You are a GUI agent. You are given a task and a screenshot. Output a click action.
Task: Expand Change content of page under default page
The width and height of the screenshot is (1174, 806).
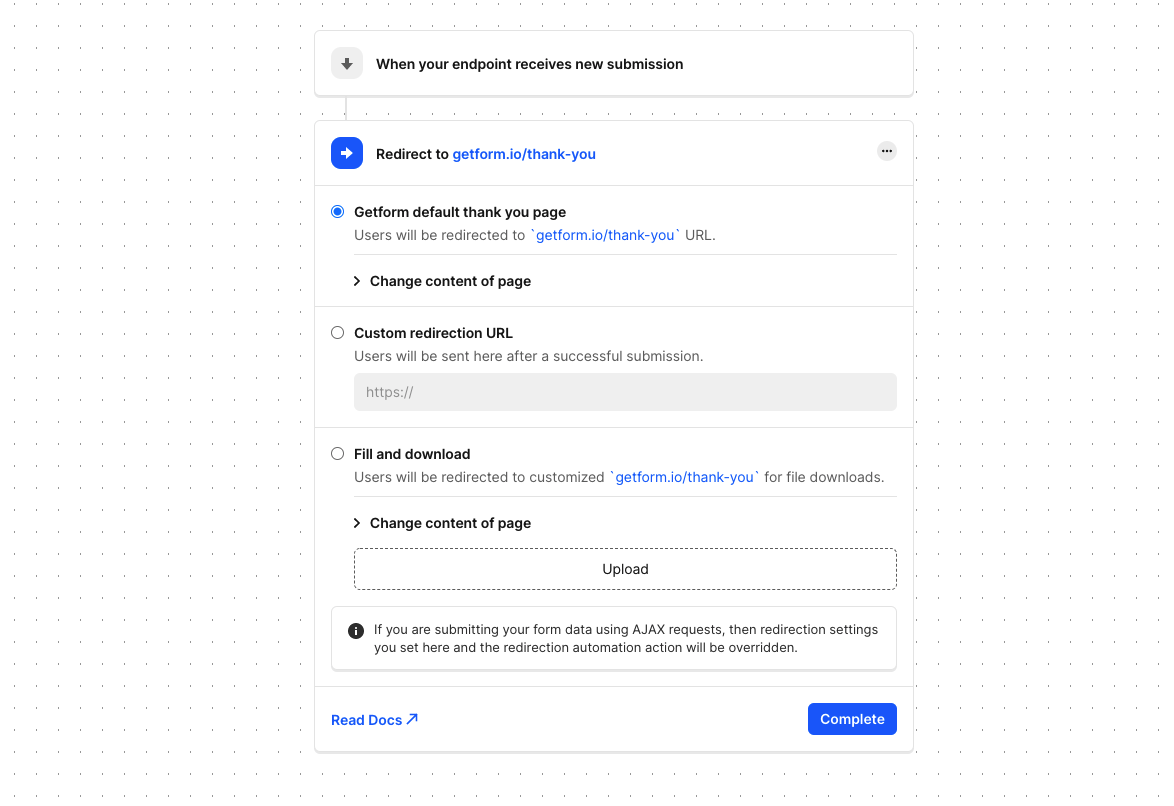442,281
